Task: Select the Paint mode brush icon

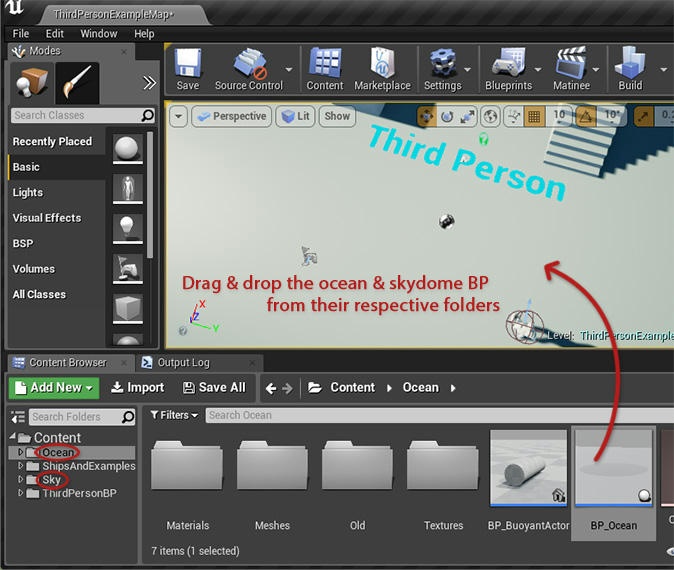Action: [77, 84]
